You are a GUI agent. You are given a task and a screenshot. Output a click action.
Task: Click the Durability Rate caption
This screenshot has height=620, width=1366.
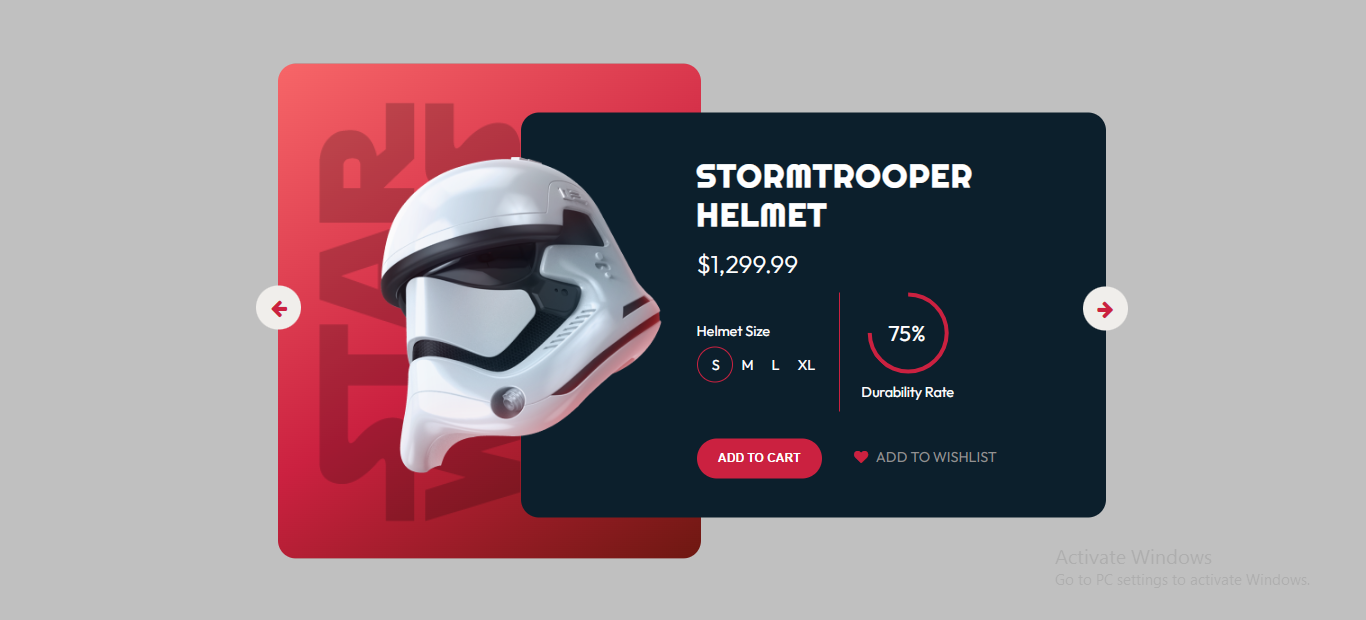click(907, 392)
